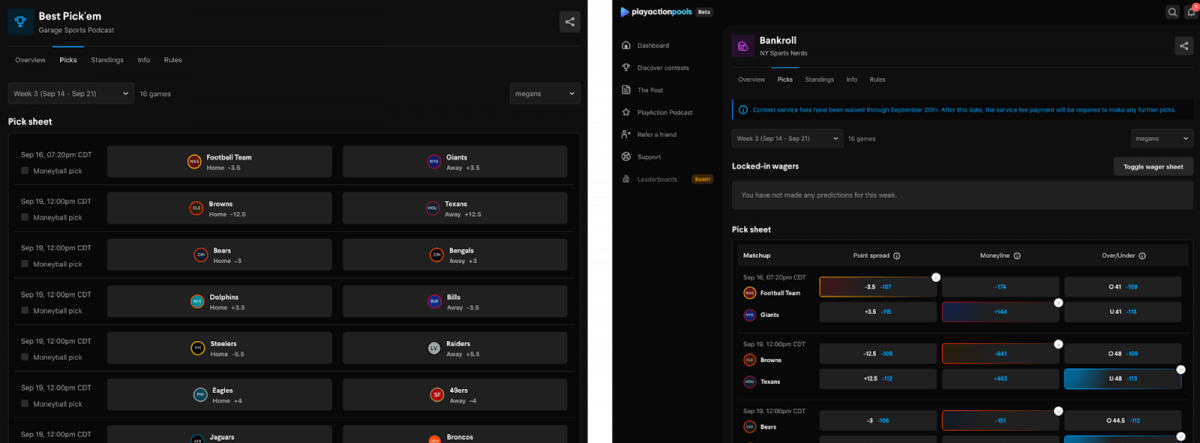Pick Raiders Away +5.5 in Best Pick'em

pyautogui.click(x=455, y=348)
